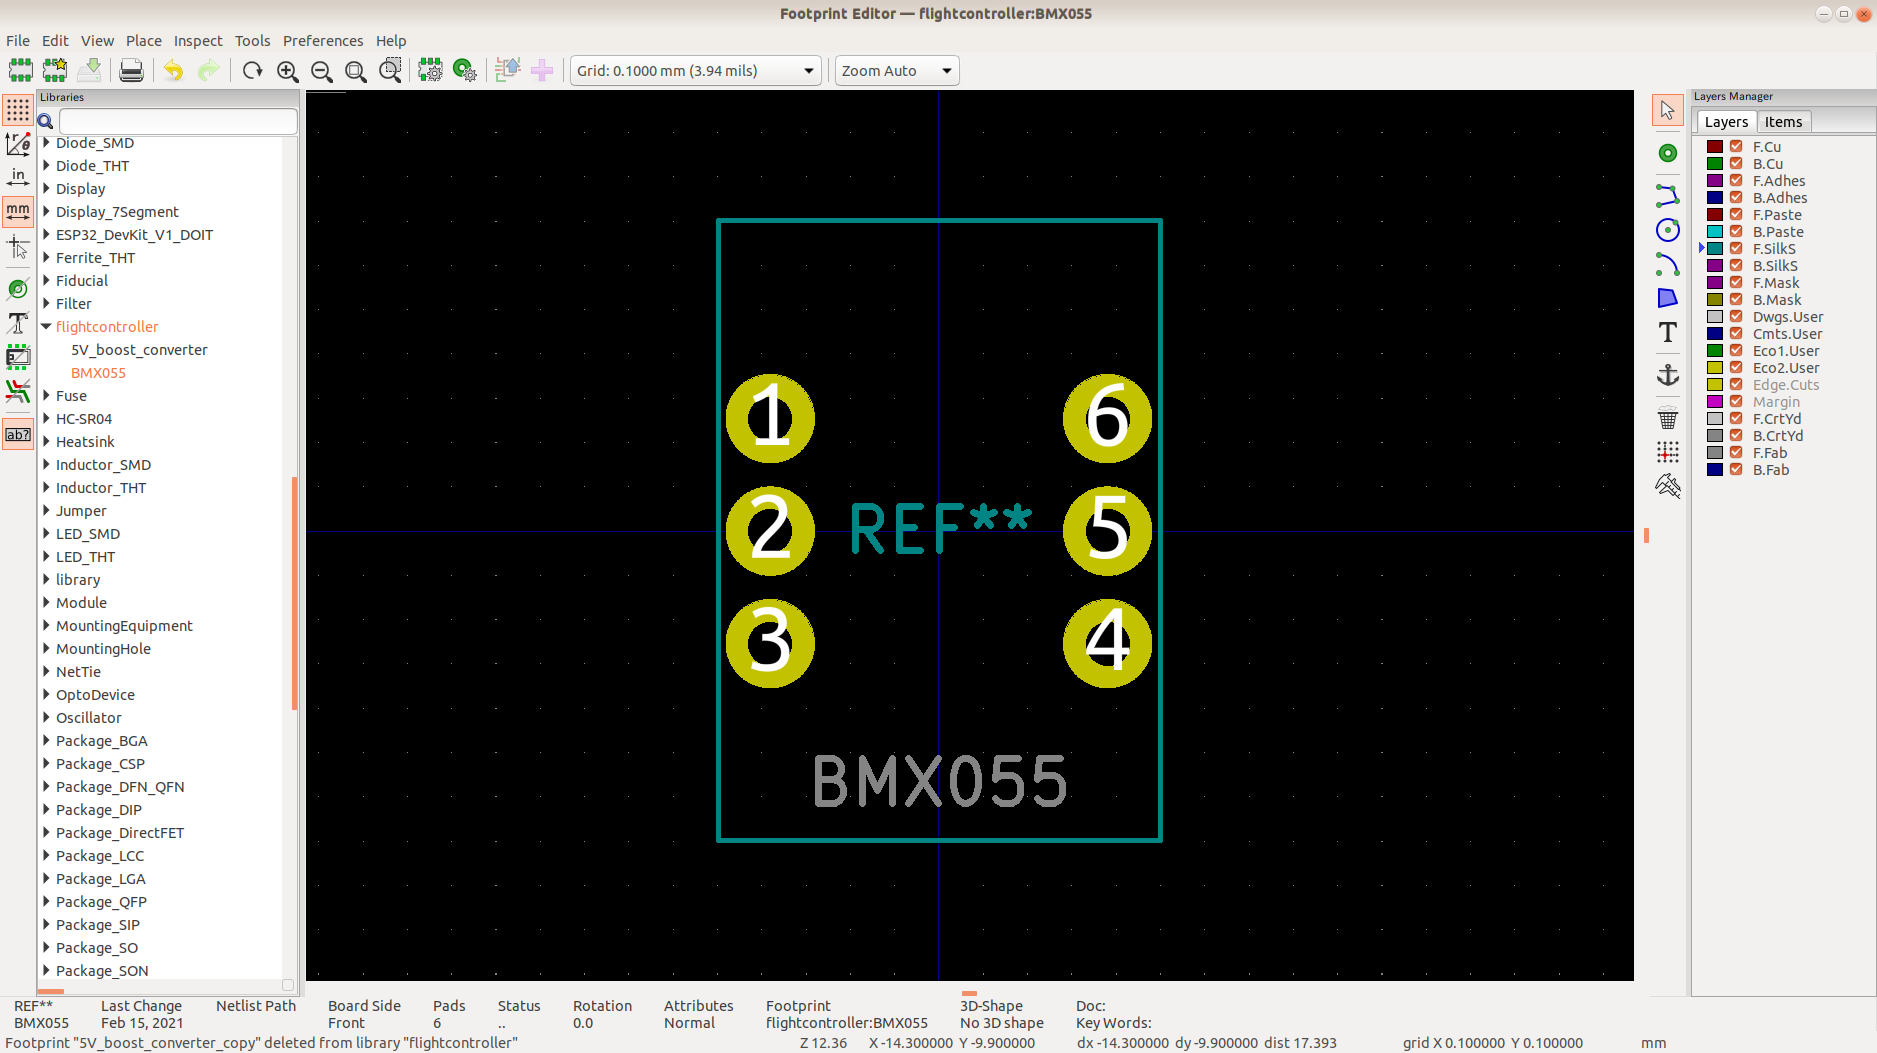Select the Add graphic line tool
This screenshot has width=1877, height=1053.
pos(1667,195)
